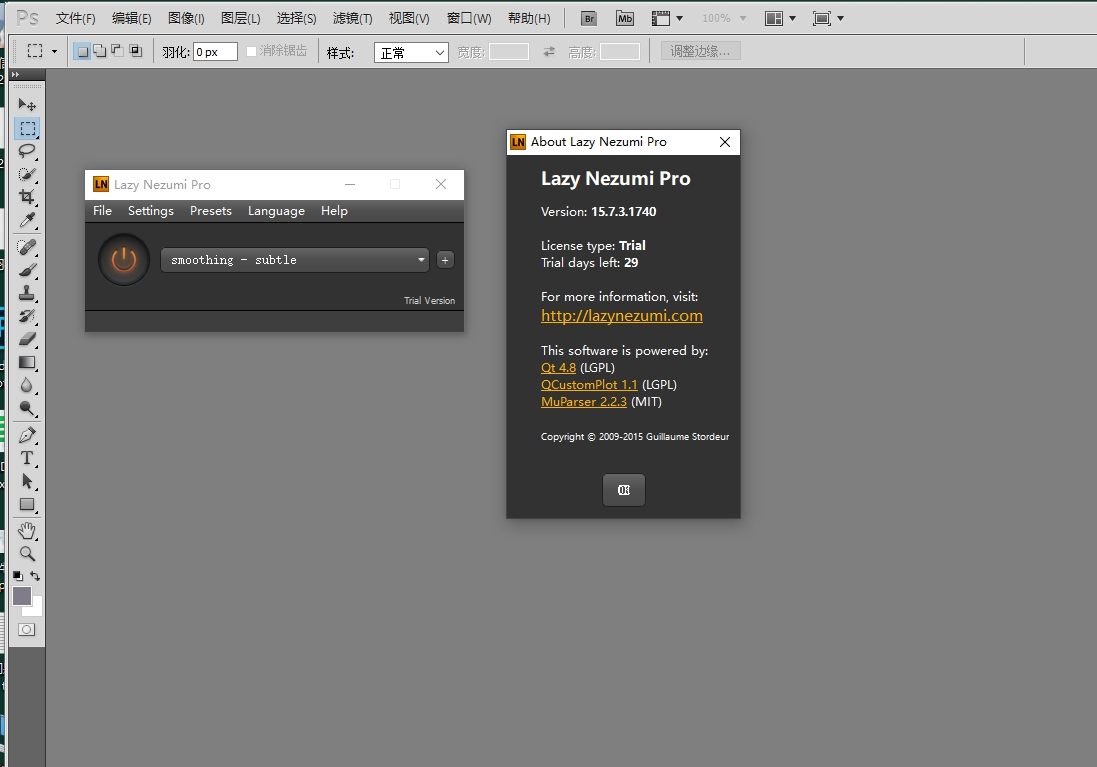Select the Pen tool

[x=27, y=435]
